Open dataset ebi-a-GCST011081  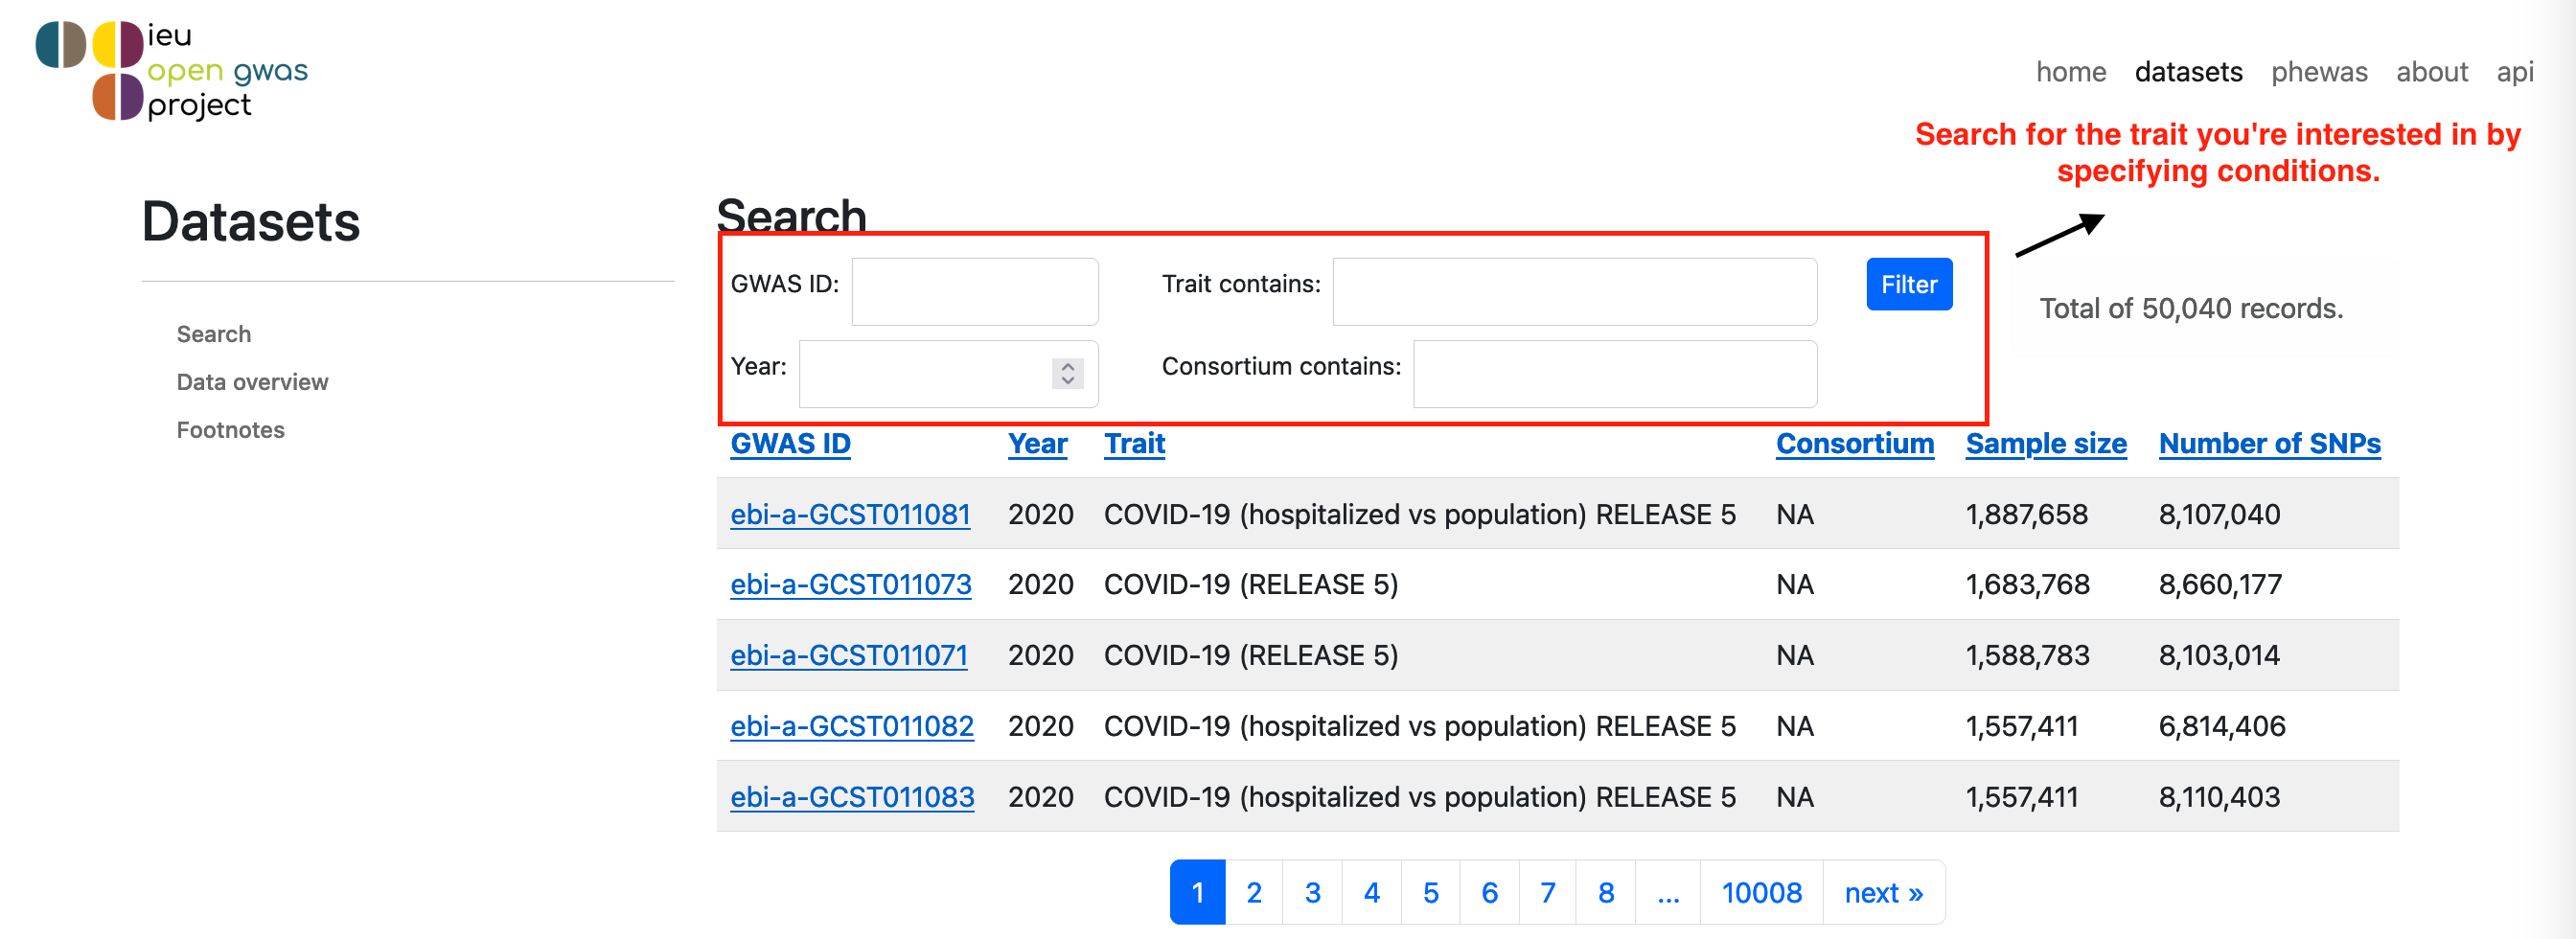point(850,514)
